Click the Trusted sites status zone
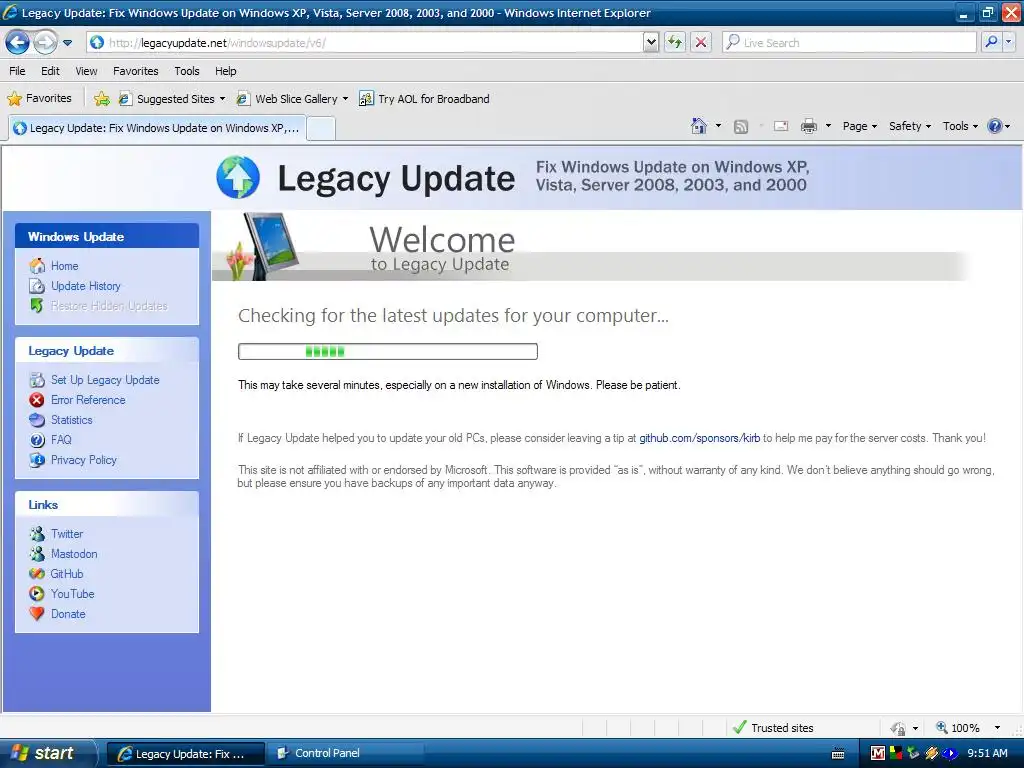This screenshot has height=768, width=1024. tap(773, 728)
